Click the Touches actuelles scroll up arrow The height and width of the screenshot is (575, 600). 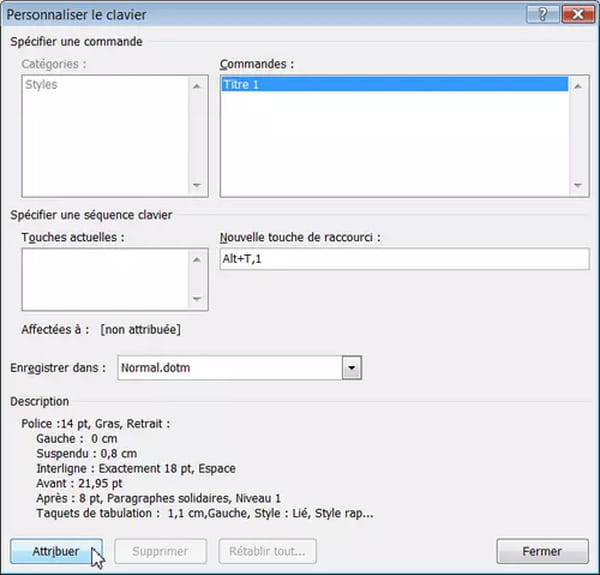[197, 260]
